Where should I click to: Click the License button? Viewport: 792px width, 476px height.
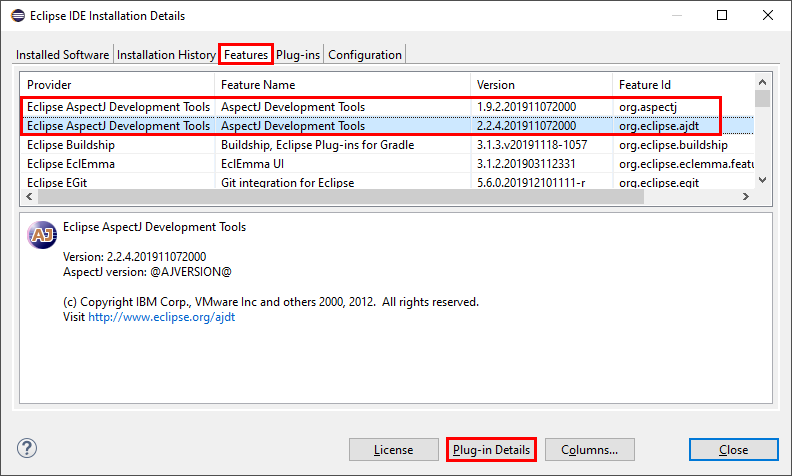click(x=393, y=450)
